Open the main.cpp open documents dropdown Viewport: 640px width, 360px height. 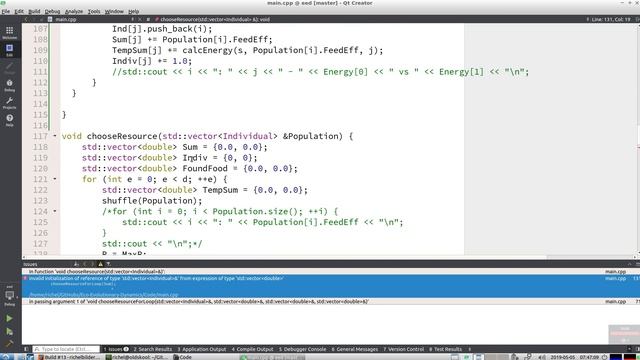tap(132, 19)
